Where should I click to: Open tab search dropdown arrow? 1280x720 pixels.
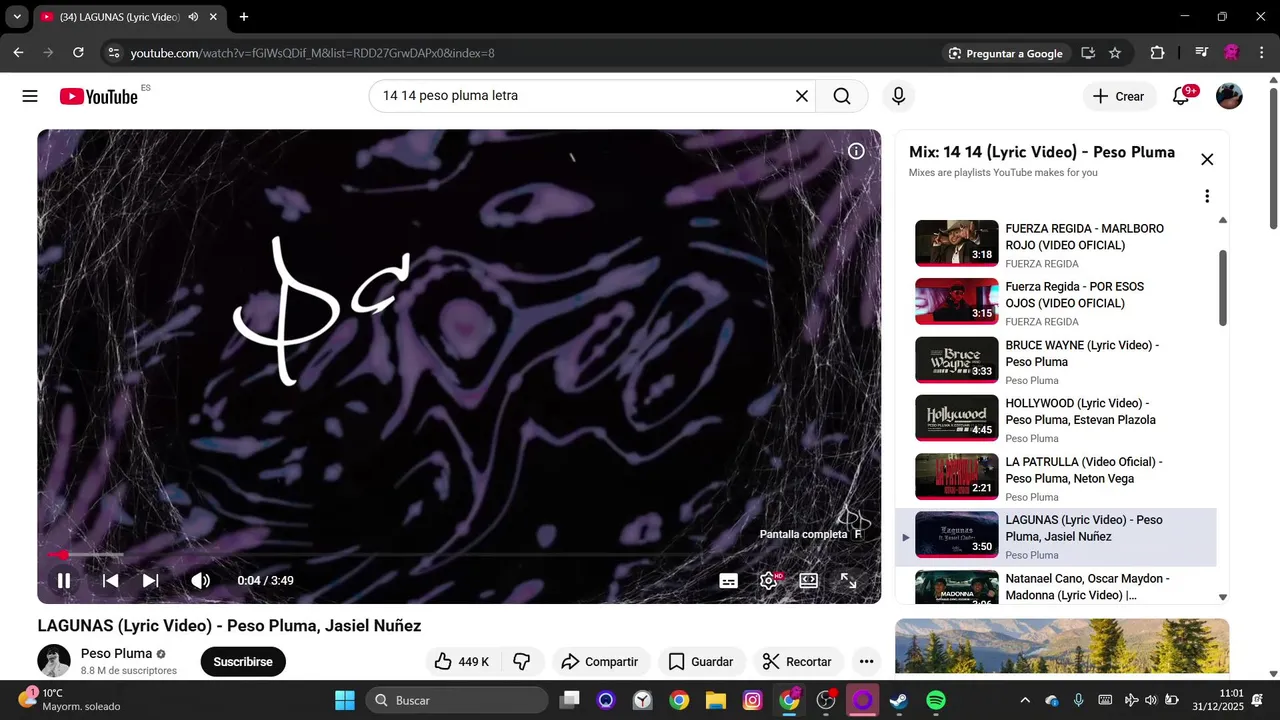pyautogui.click(x=17, y=17)
